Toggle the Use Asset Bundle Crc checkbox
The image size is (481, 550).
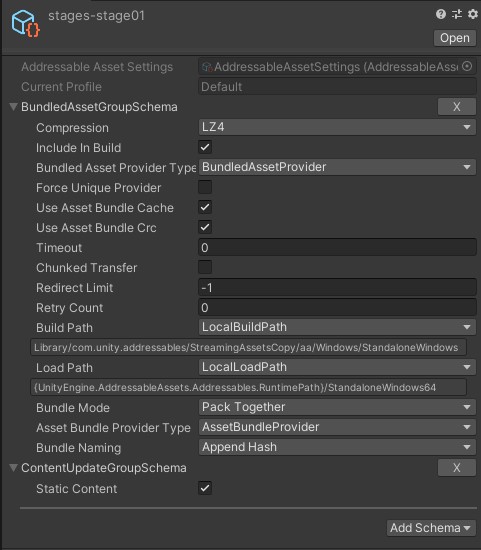click(x=205, y=227)
